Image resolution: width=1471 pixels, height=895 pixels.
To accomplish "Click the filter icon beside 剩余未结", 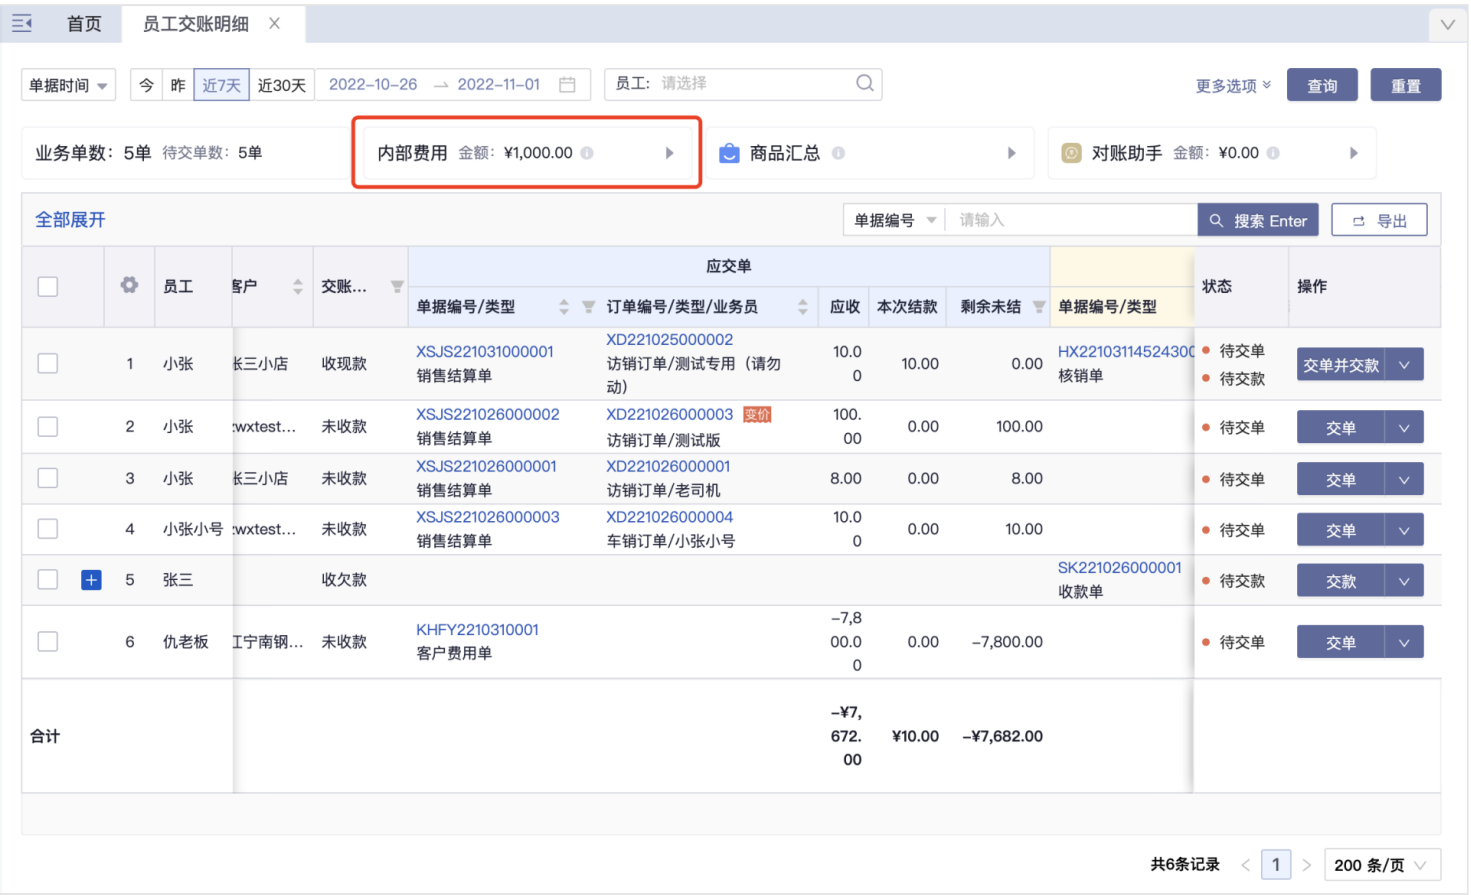I will point(1039,307).
